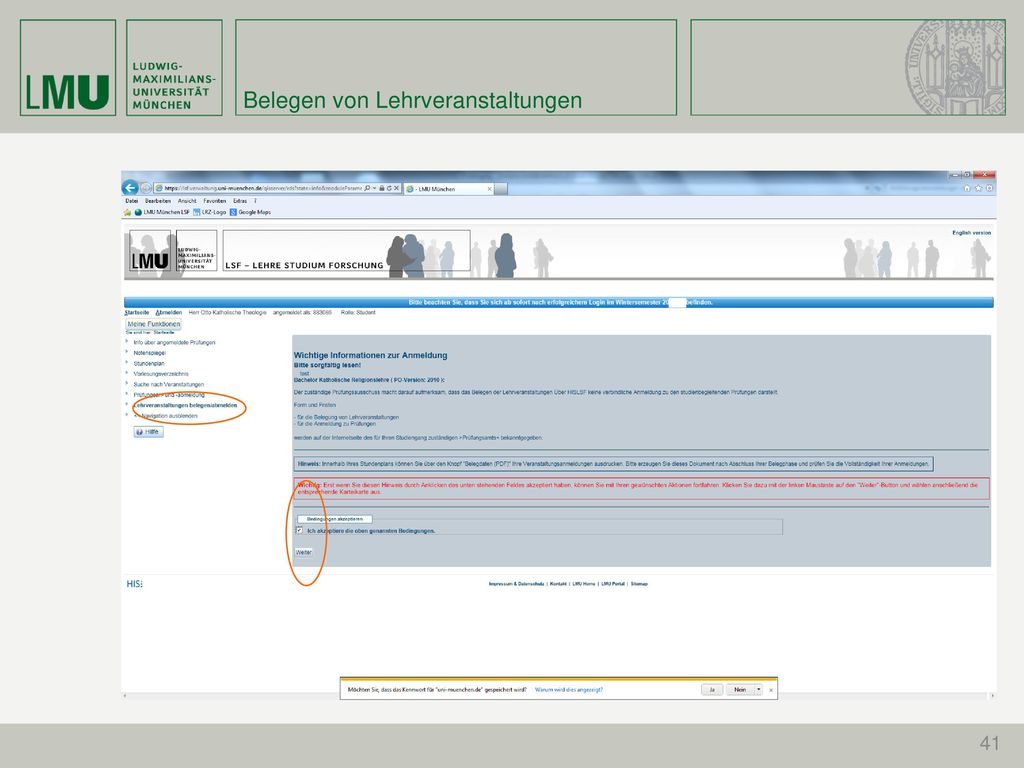Open Sitemap footer link
The image size is (1024, 768).
pyautogui.click(x=639, y=584)
